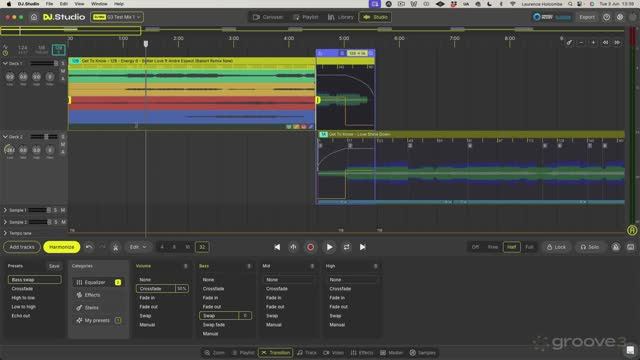
Task: Open the Window menu
Action: (x=99, y=4)
